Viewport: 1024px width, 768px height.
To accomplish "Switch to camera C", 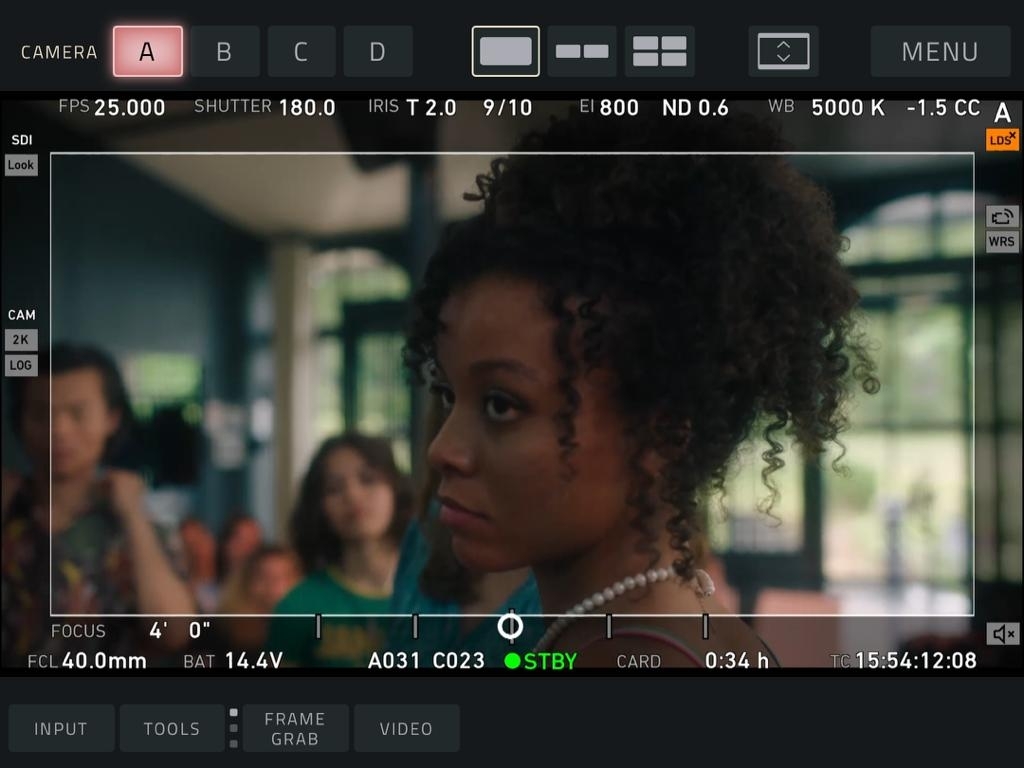I will (x=301, y=51).
